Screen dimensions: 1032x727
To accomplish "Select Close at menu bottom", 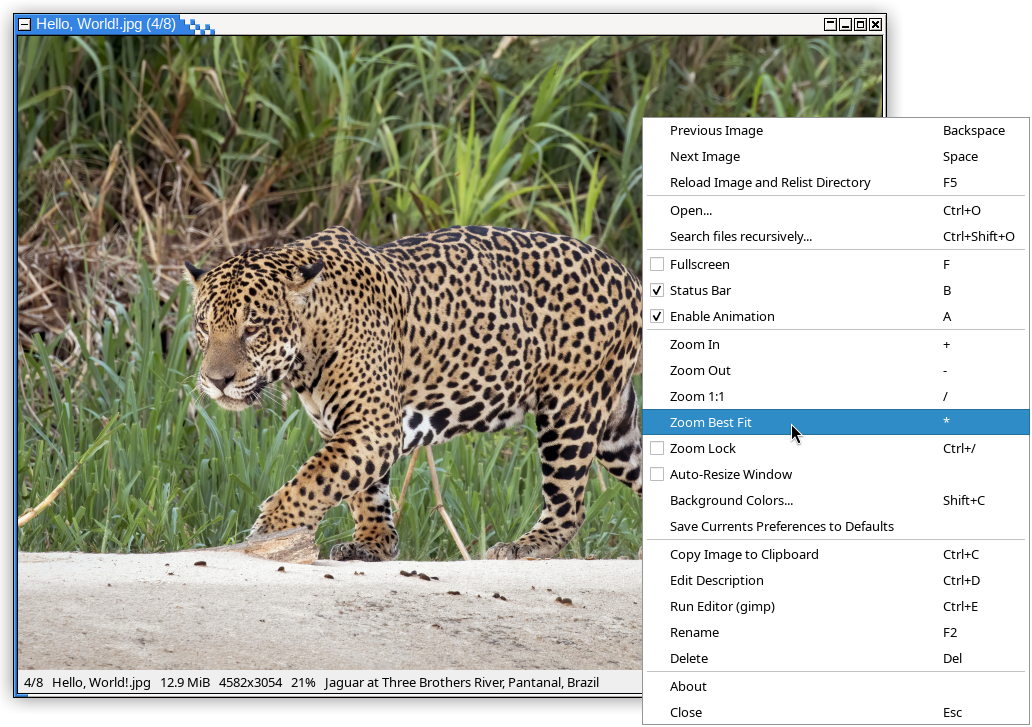I will tap(836, 713).
